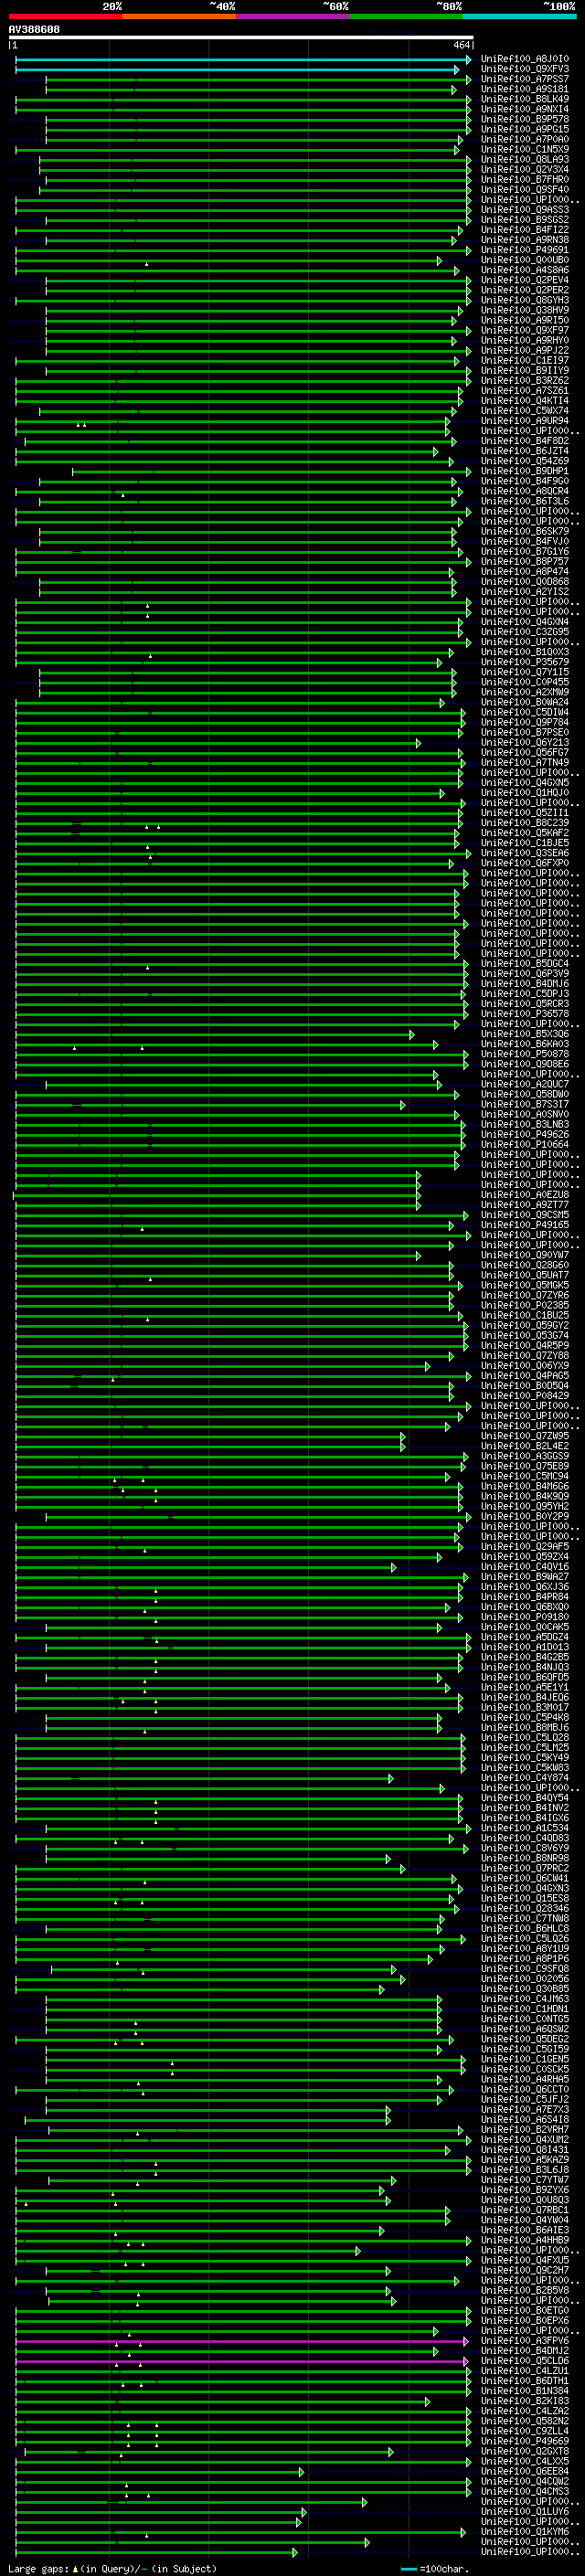
Task: Click the purple alignment bar for UniRef100_A3FPV6
Action: [242, 2342]
